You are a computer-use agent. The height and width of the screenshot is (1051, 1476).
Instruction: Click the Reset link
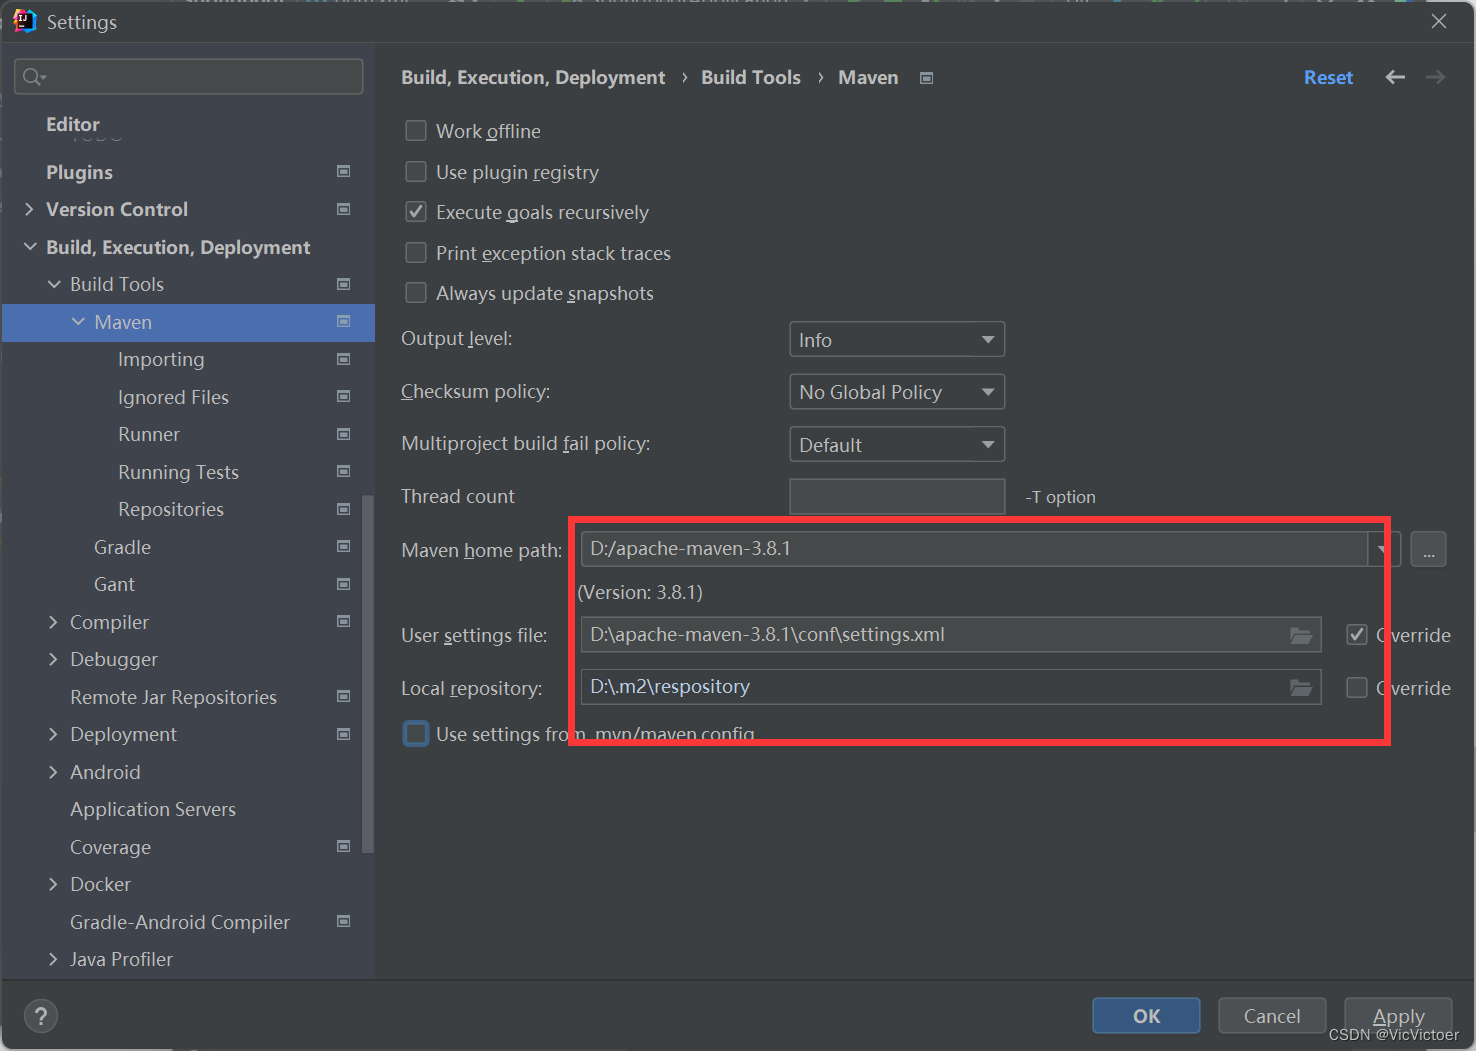tap(1328, 77)
